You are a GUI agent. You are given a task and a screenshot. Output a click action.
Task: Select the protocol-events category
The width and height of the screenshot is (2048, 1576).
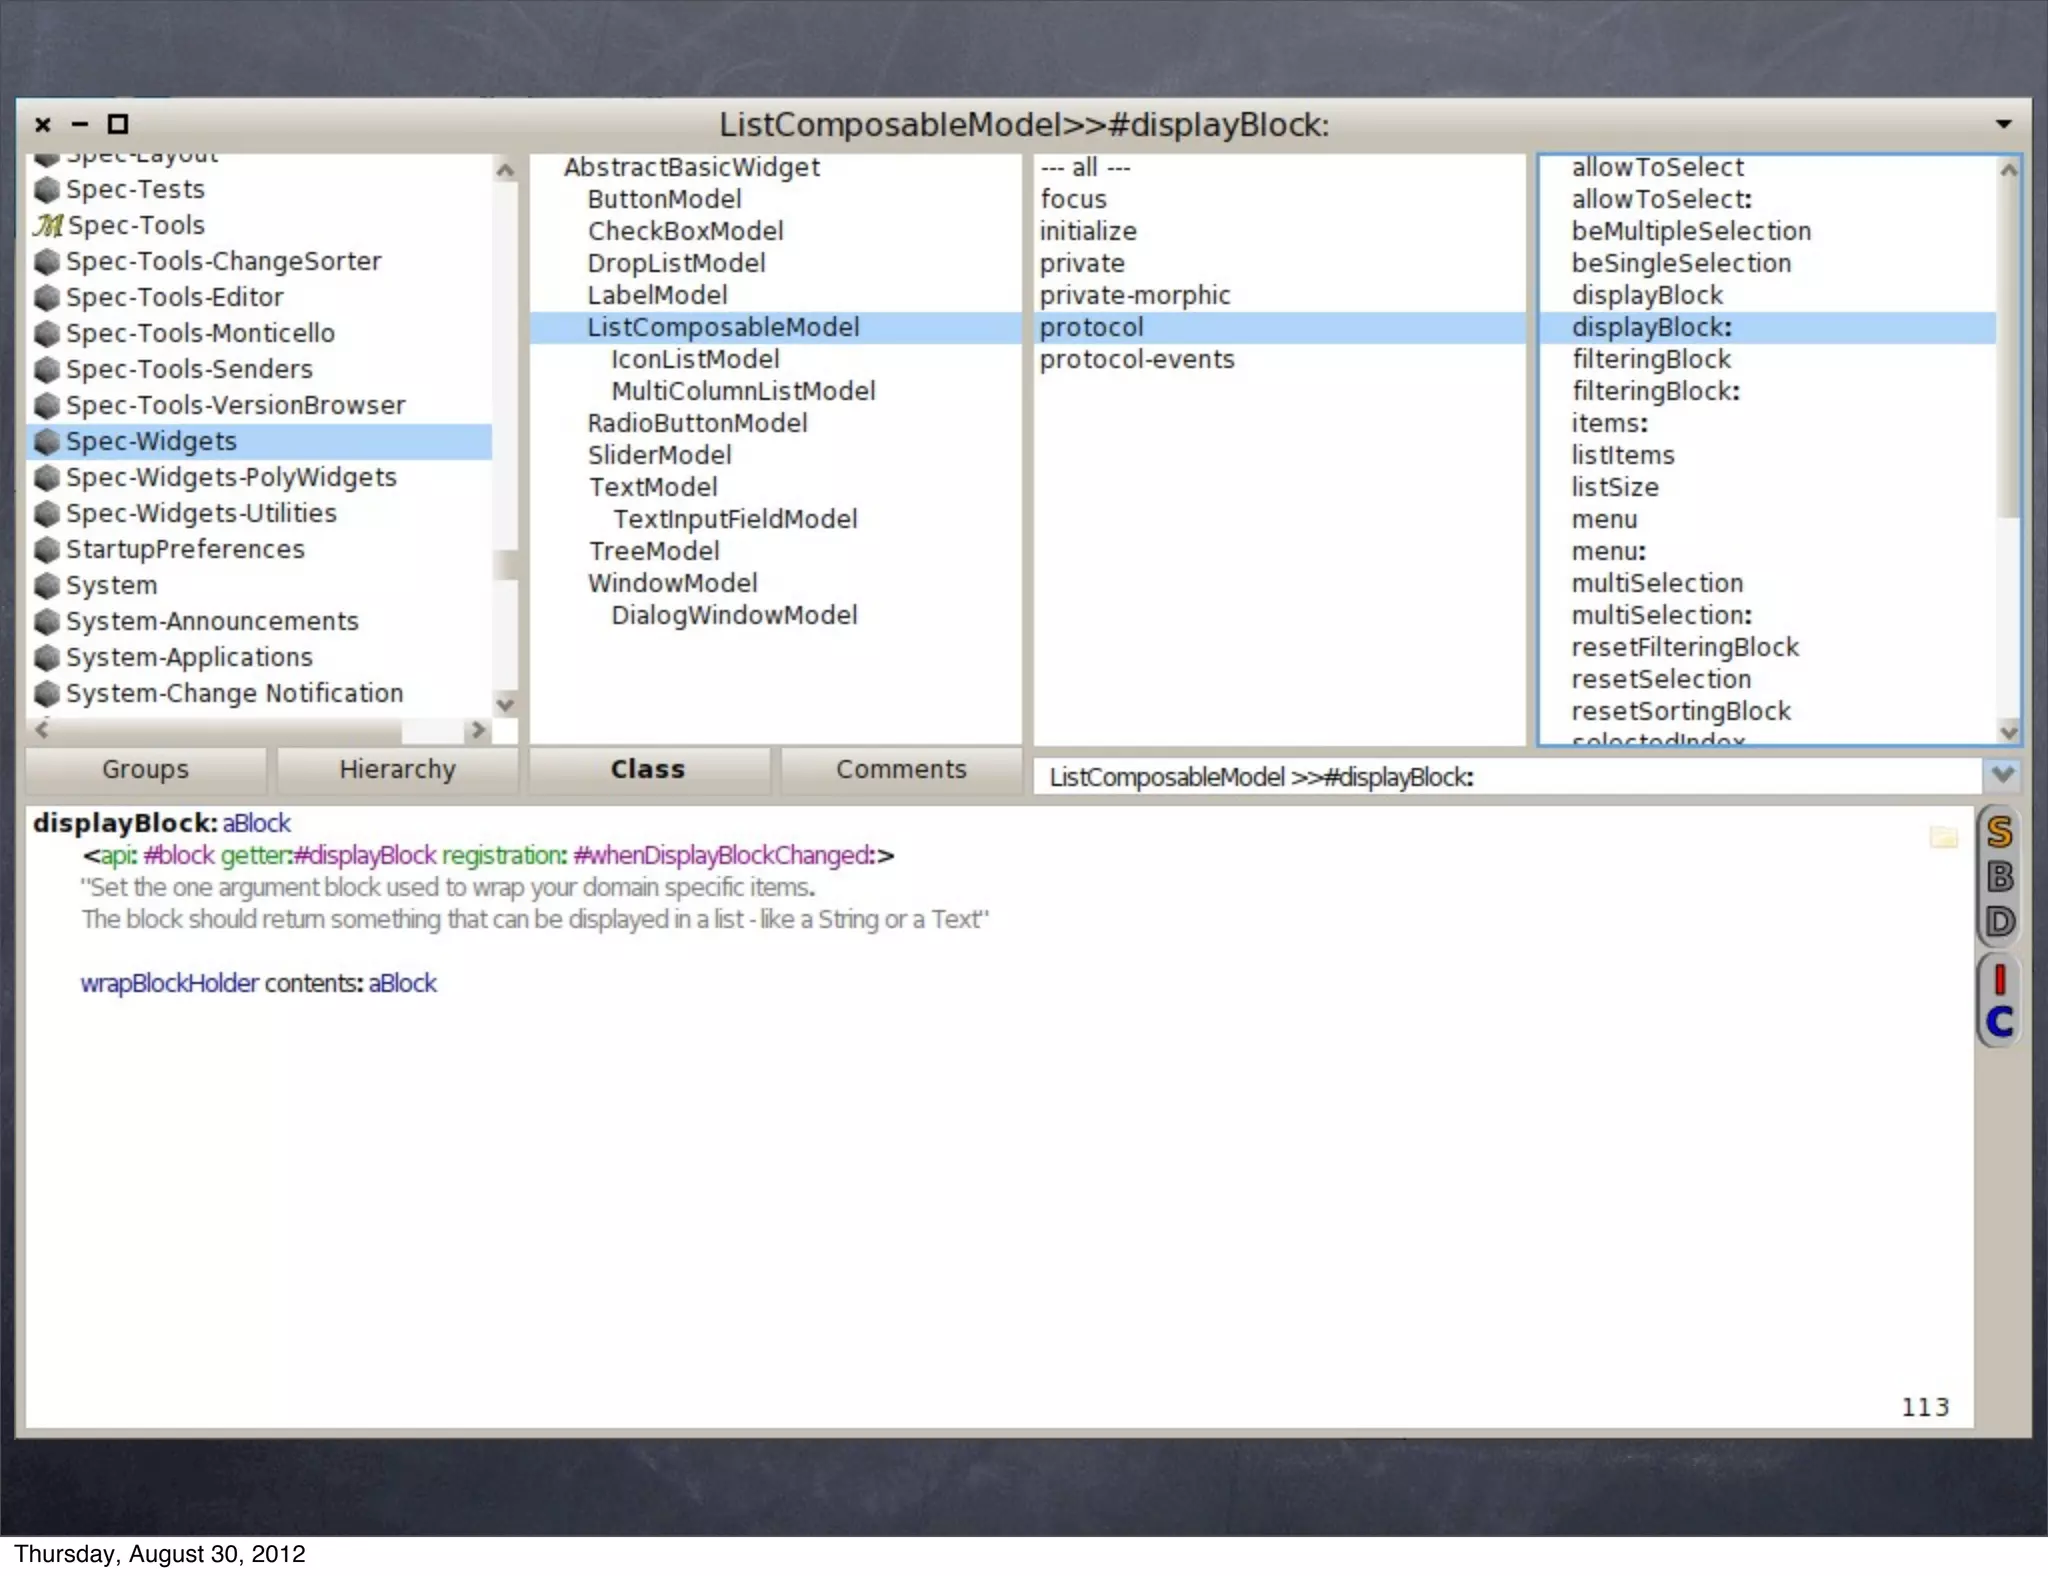pyautogui.click(x=1136, y=359)
